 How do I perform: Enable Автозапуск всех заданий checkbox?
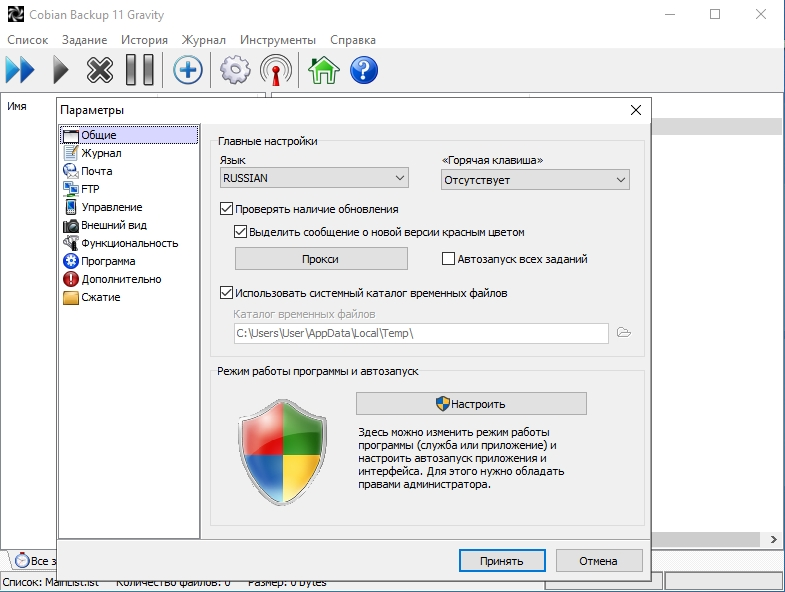pyautogui.click(x=448, y=258)
